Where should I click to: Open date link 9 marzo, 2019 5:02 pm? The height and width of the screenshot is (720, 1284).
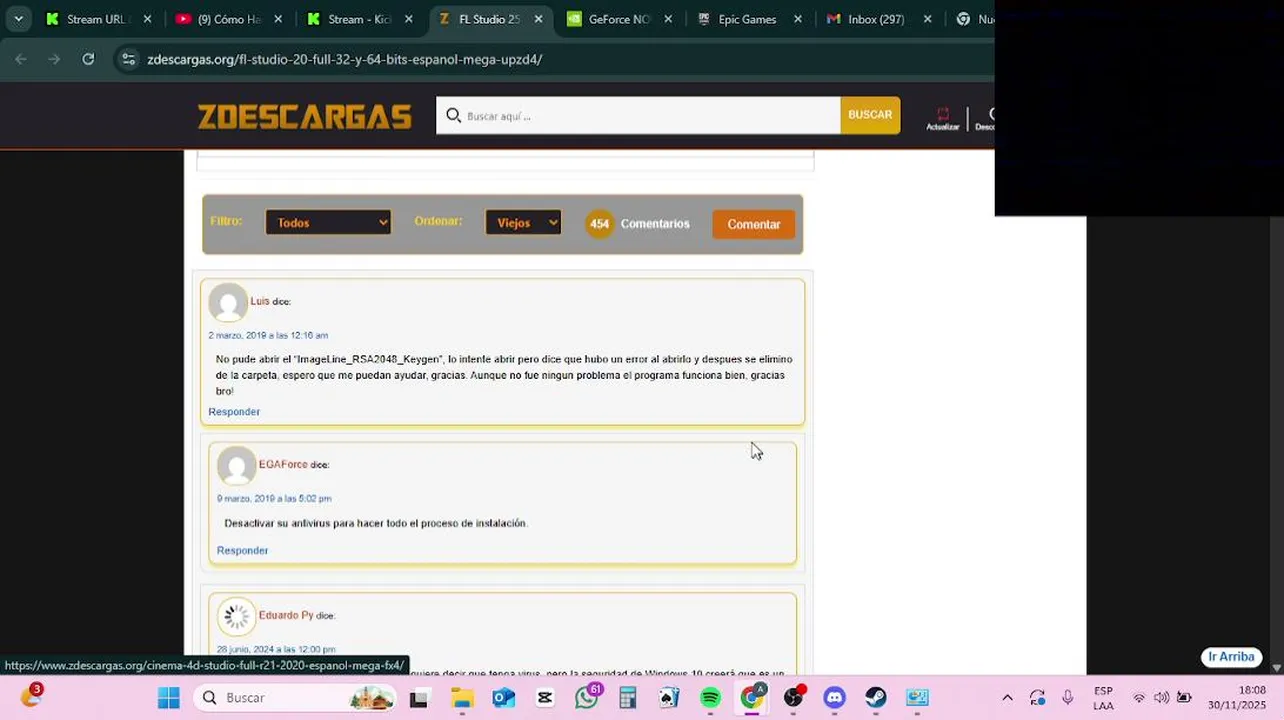tap(274, 498)
